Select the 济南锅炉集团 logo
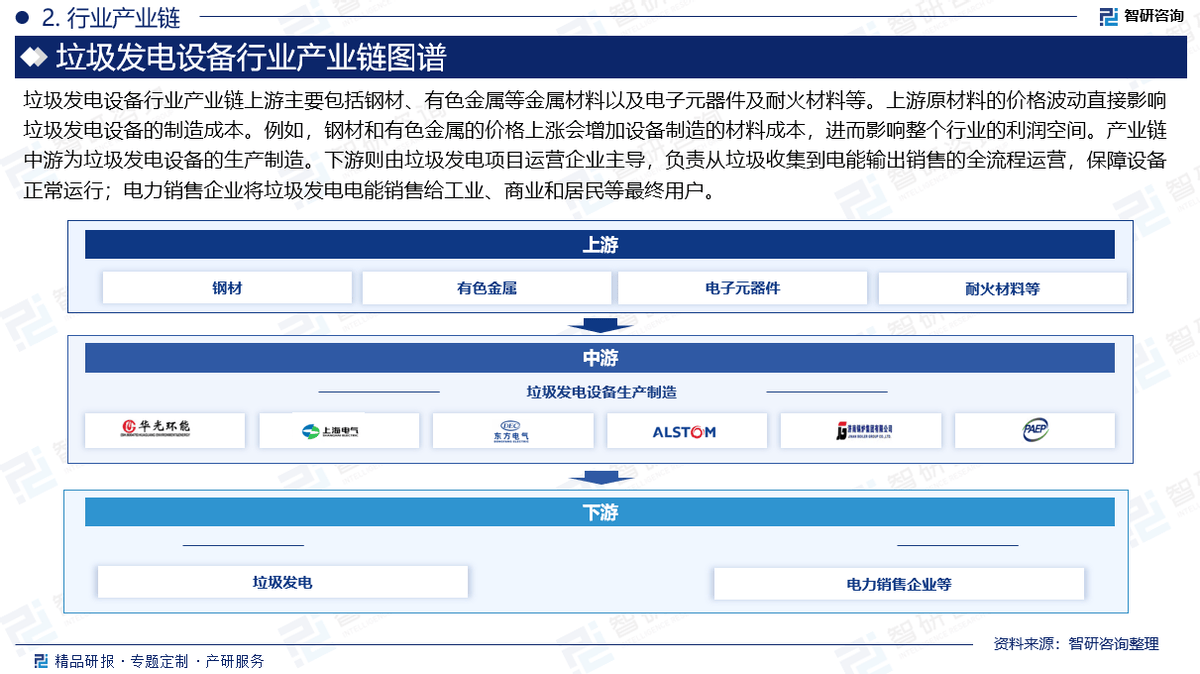 pyautogui.click(x=860, y=430)
